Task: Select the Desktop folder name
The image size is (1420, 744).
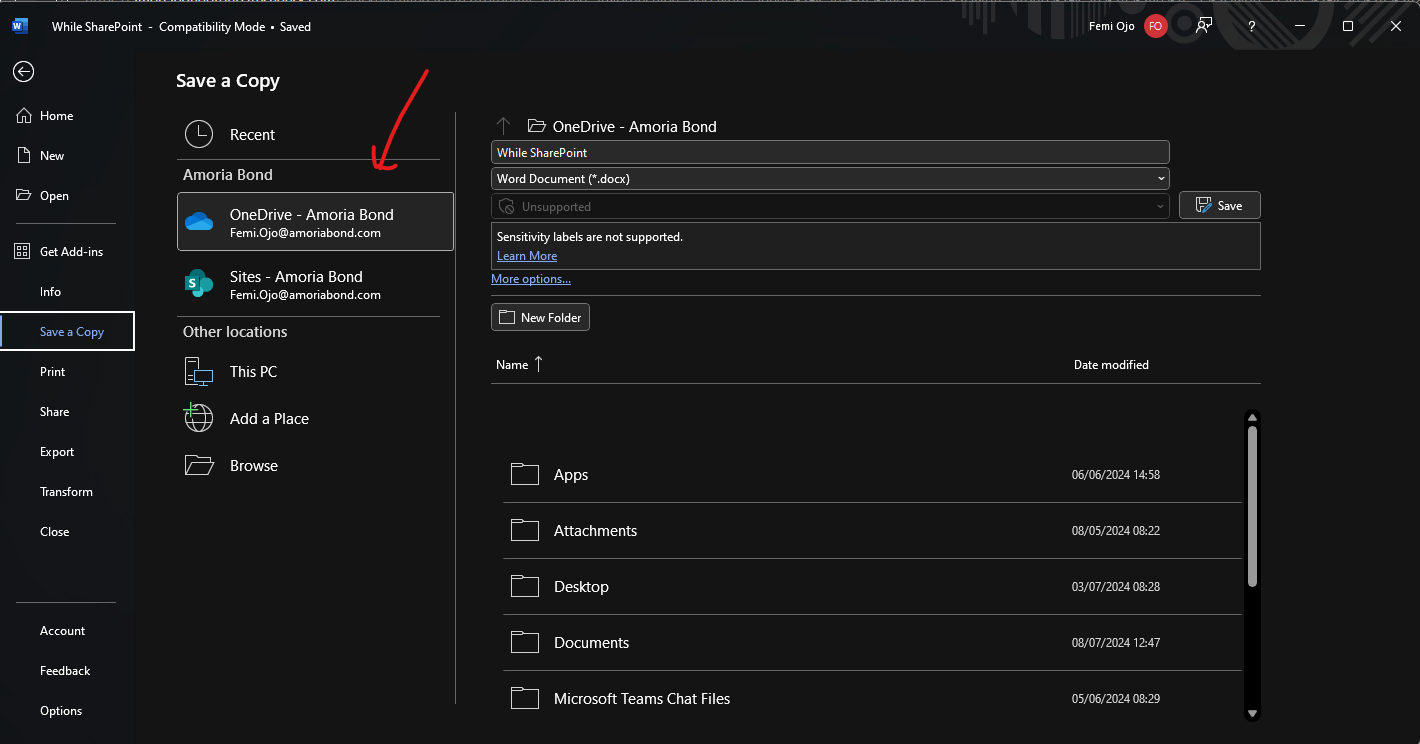Action: 581,587
